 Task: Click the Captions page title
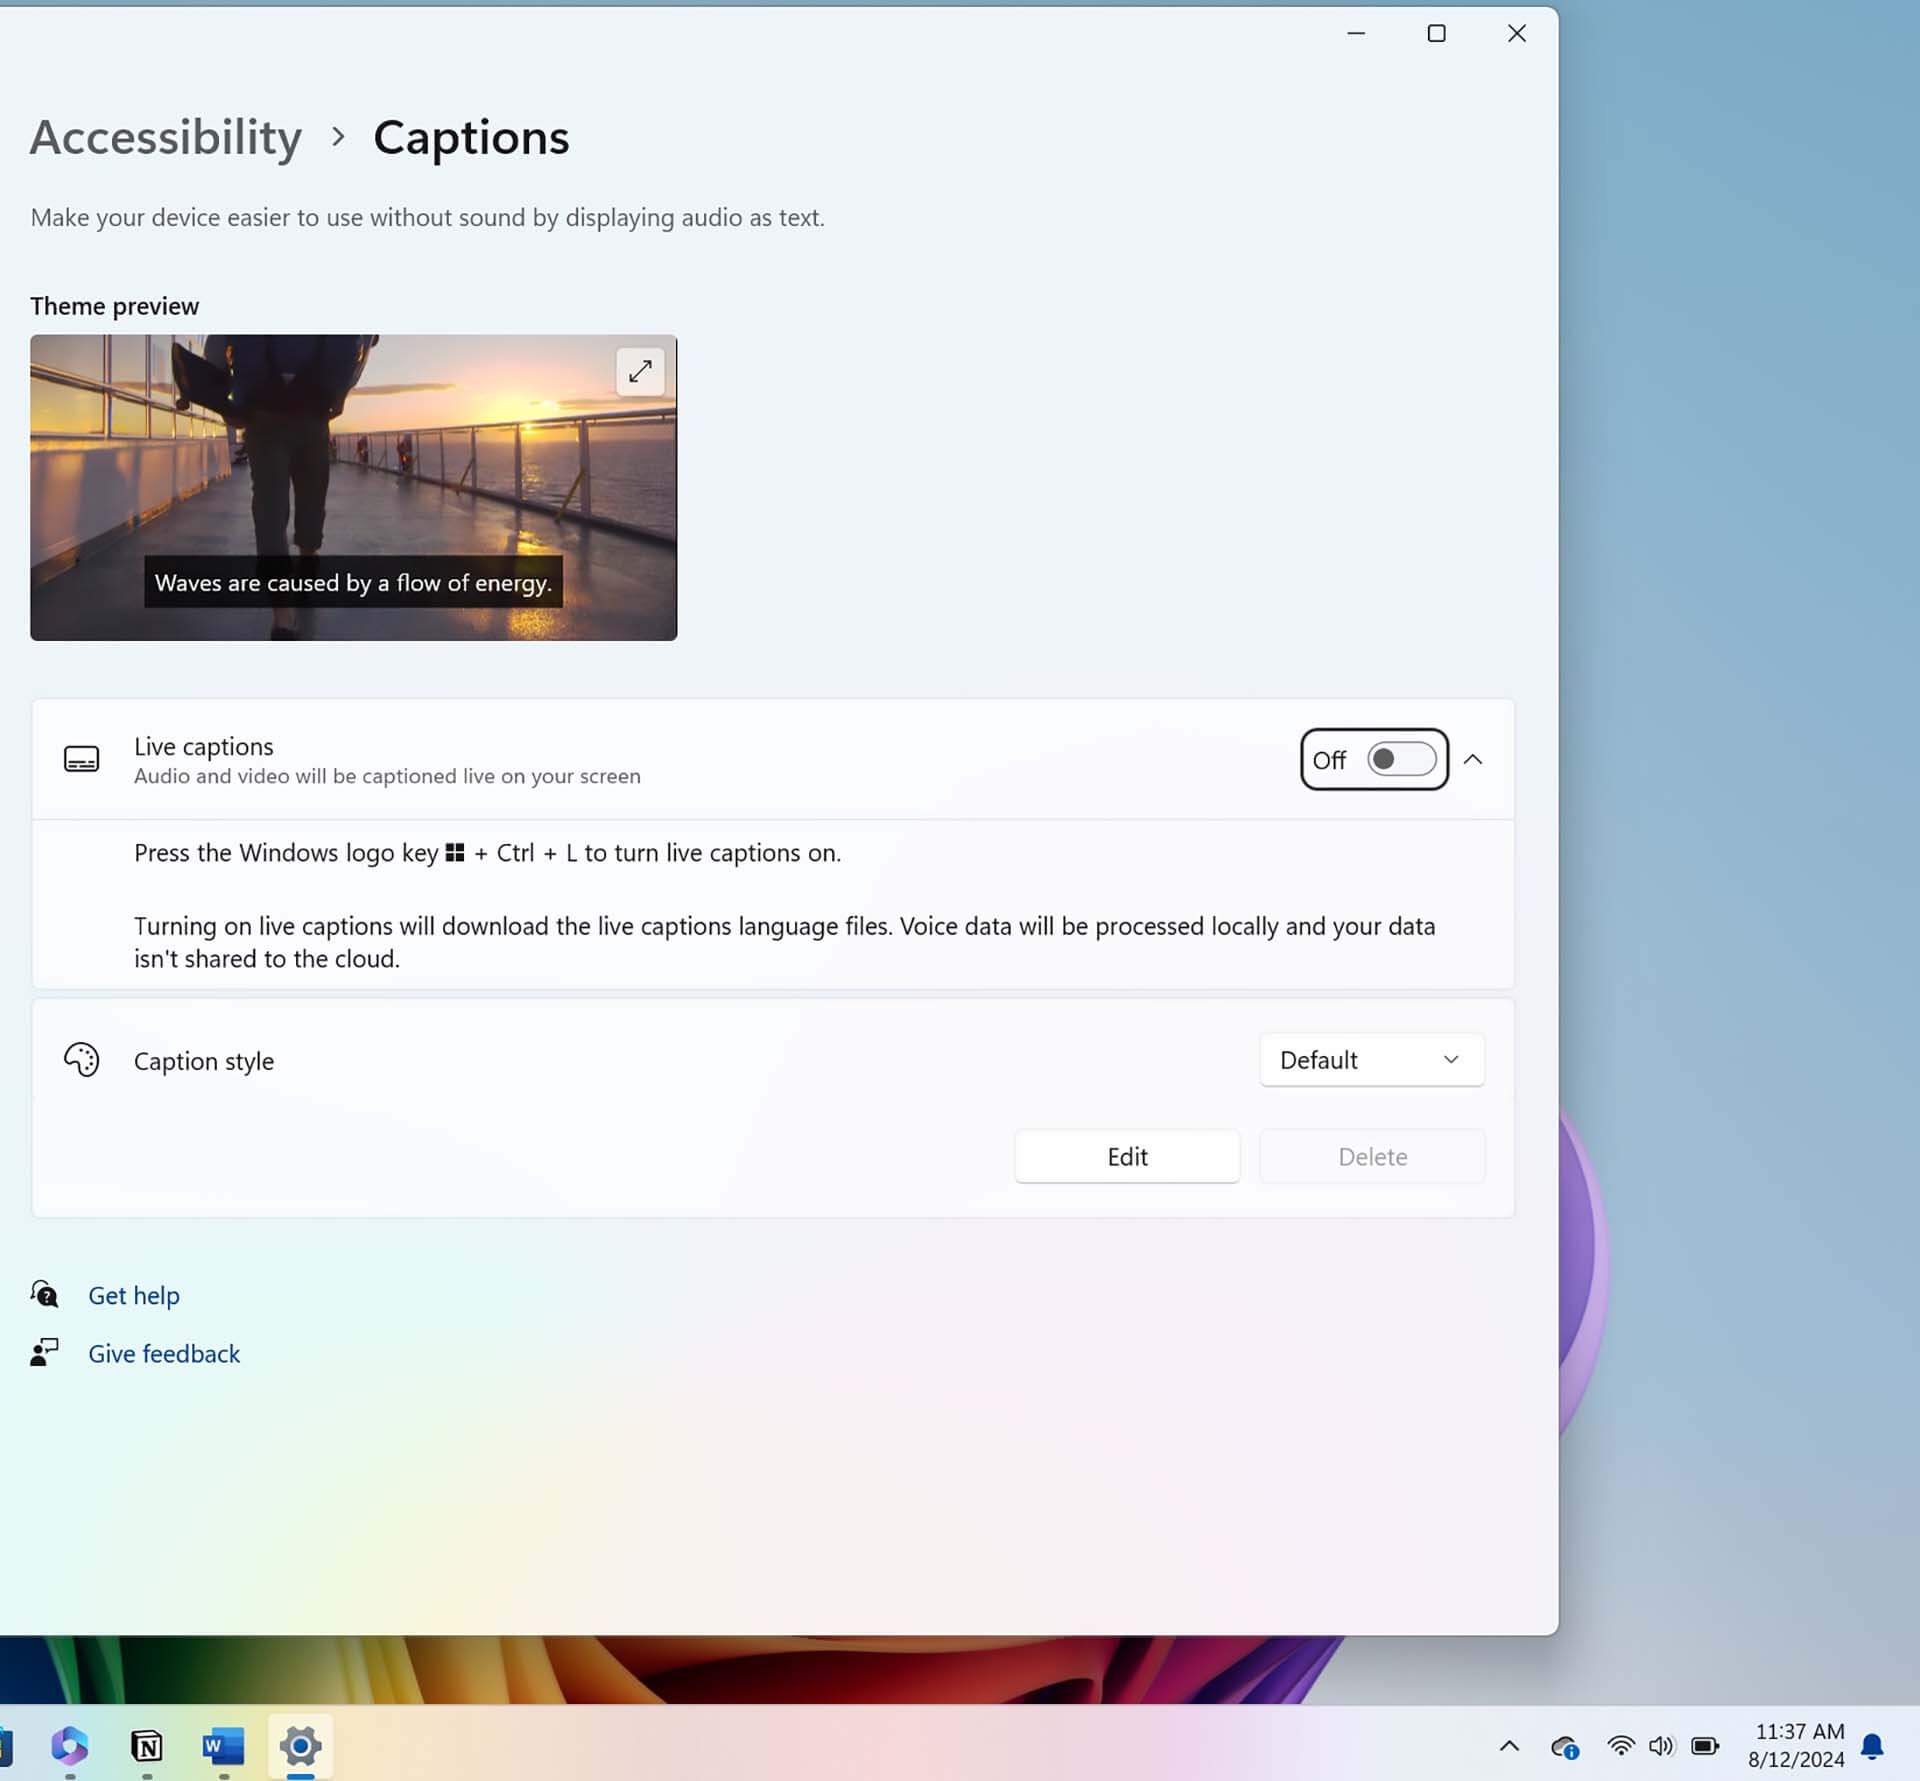(471, 137)
